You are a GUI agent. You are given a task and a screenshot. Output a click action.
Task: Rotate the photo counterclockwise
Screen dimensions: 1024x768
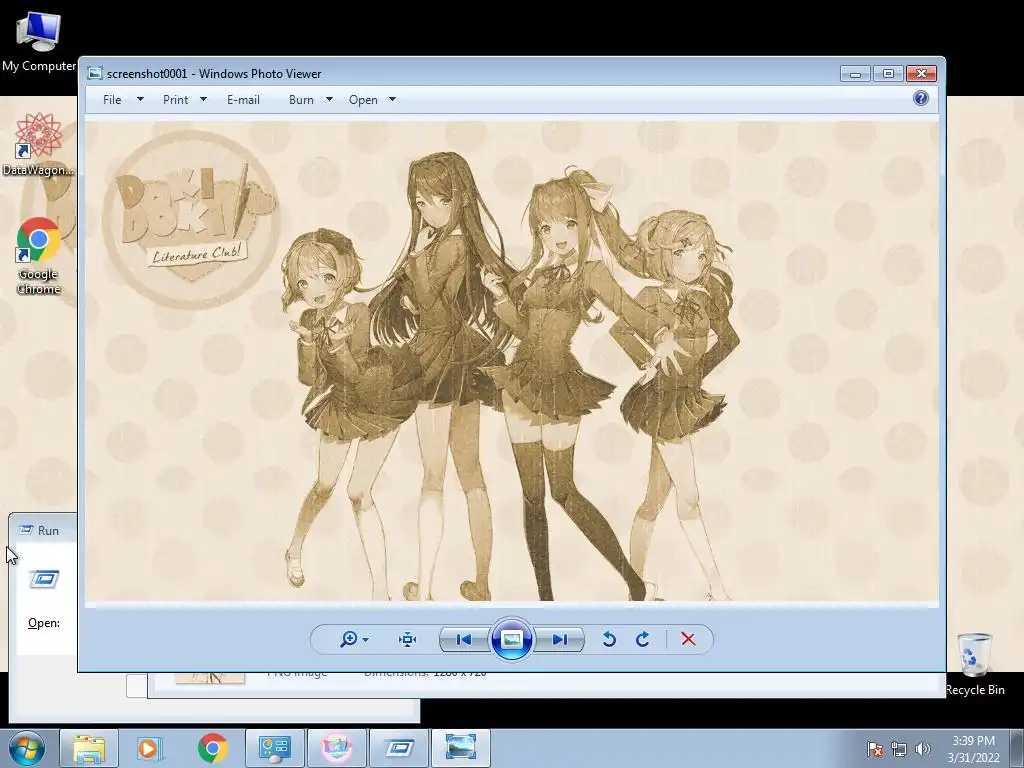609,639
